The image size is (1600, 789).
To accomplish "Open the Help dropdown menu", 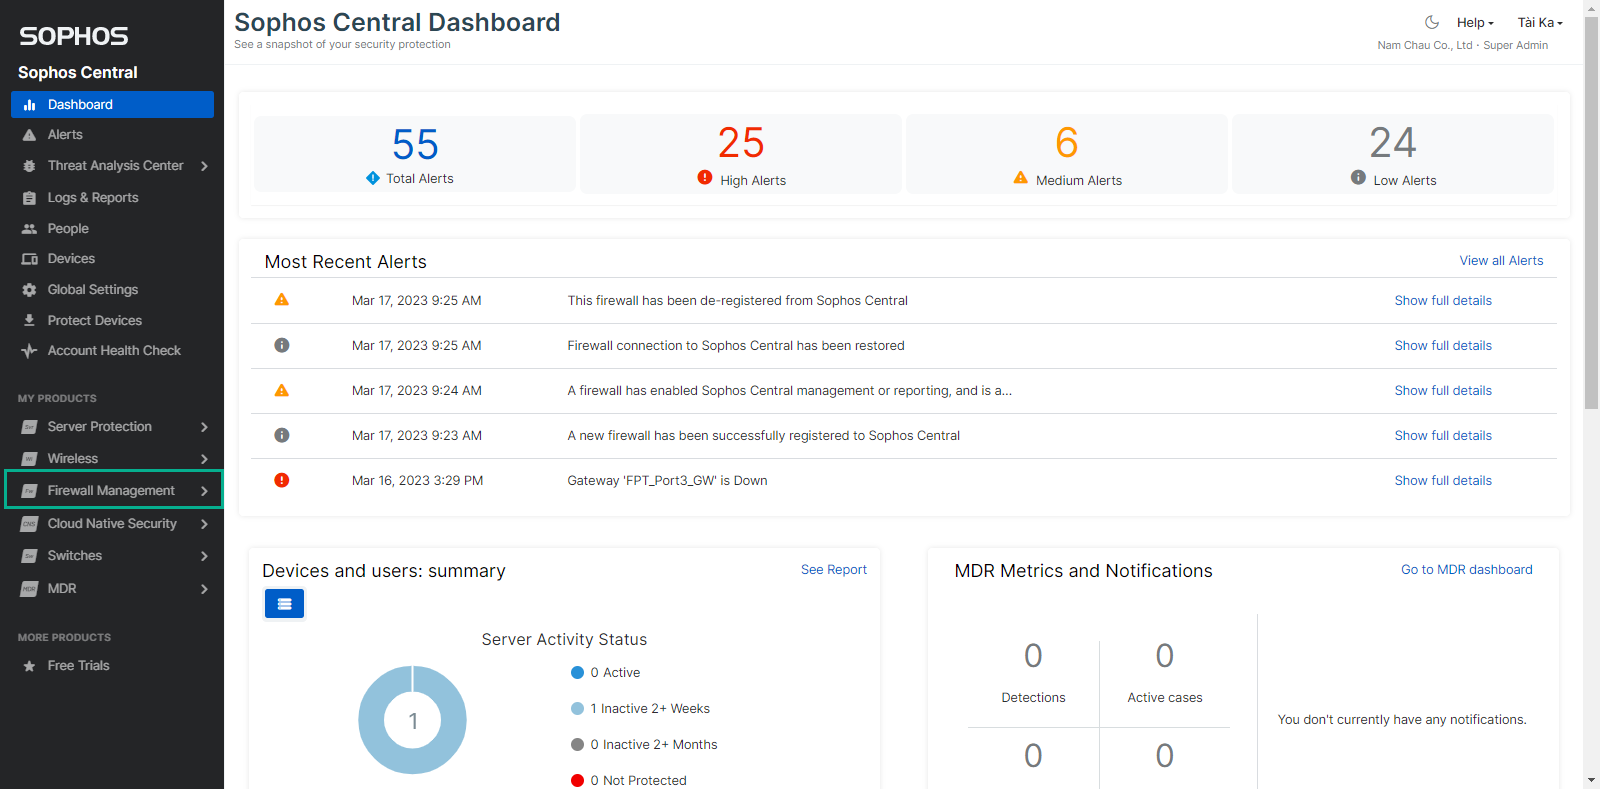I will point(1475,23).
